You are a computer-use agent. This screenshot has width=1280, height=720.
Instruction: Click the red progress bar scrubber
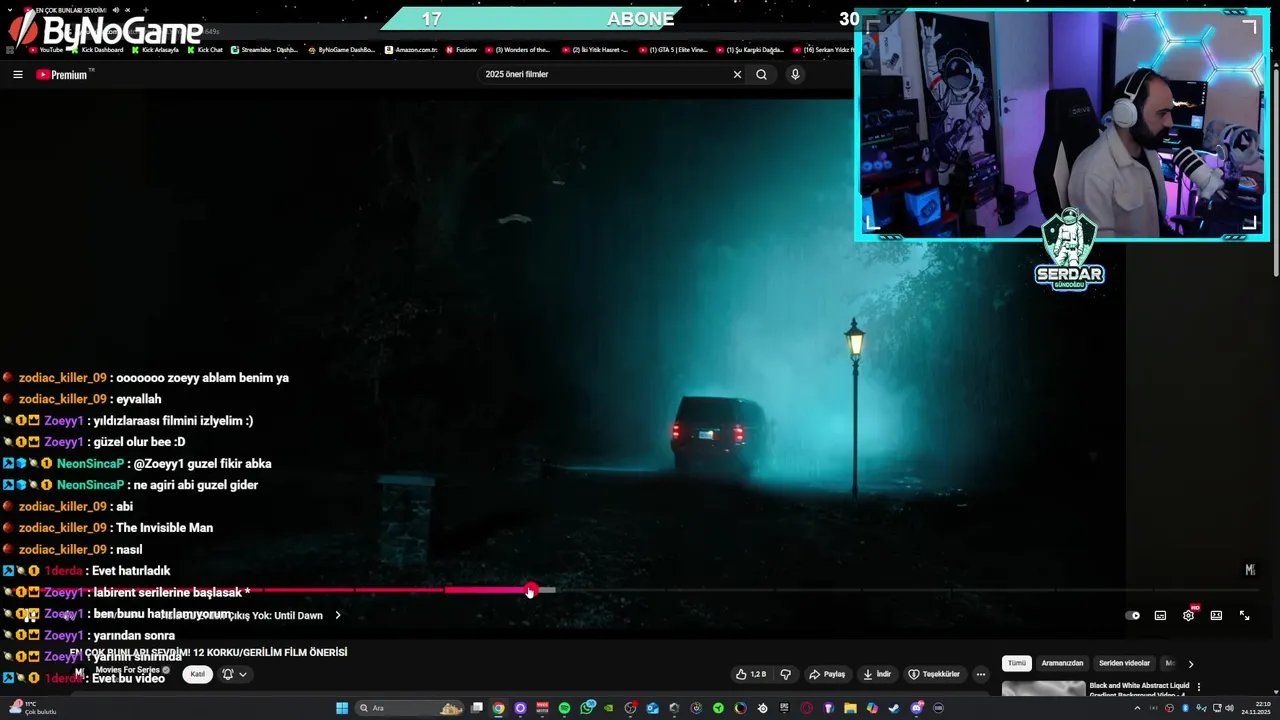pos(530,590)
